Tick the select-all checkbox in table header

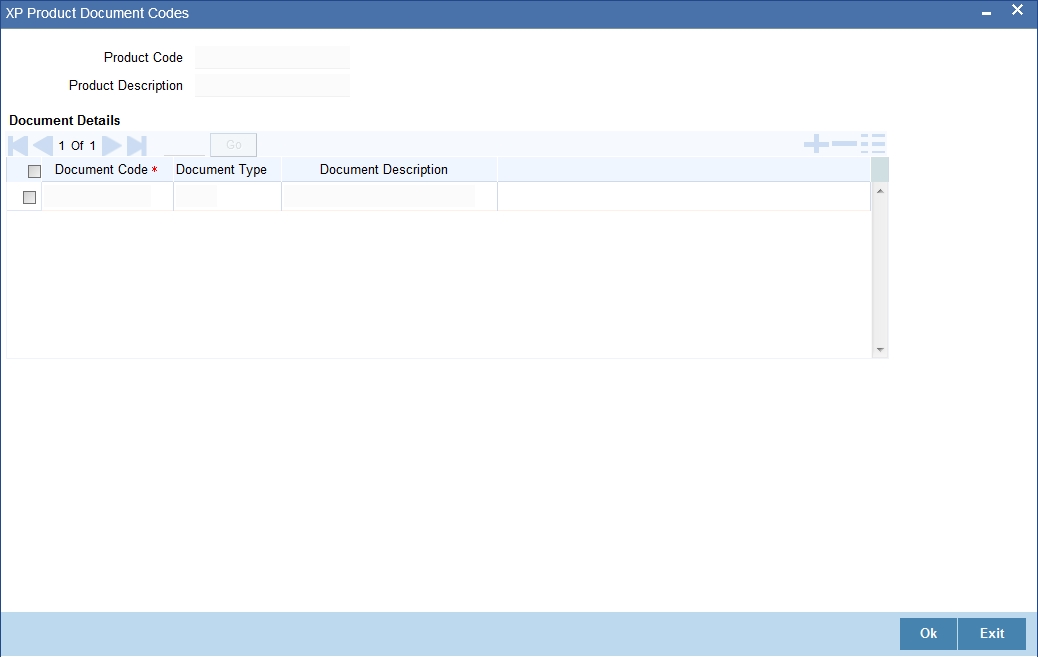[x=34, y=171]
